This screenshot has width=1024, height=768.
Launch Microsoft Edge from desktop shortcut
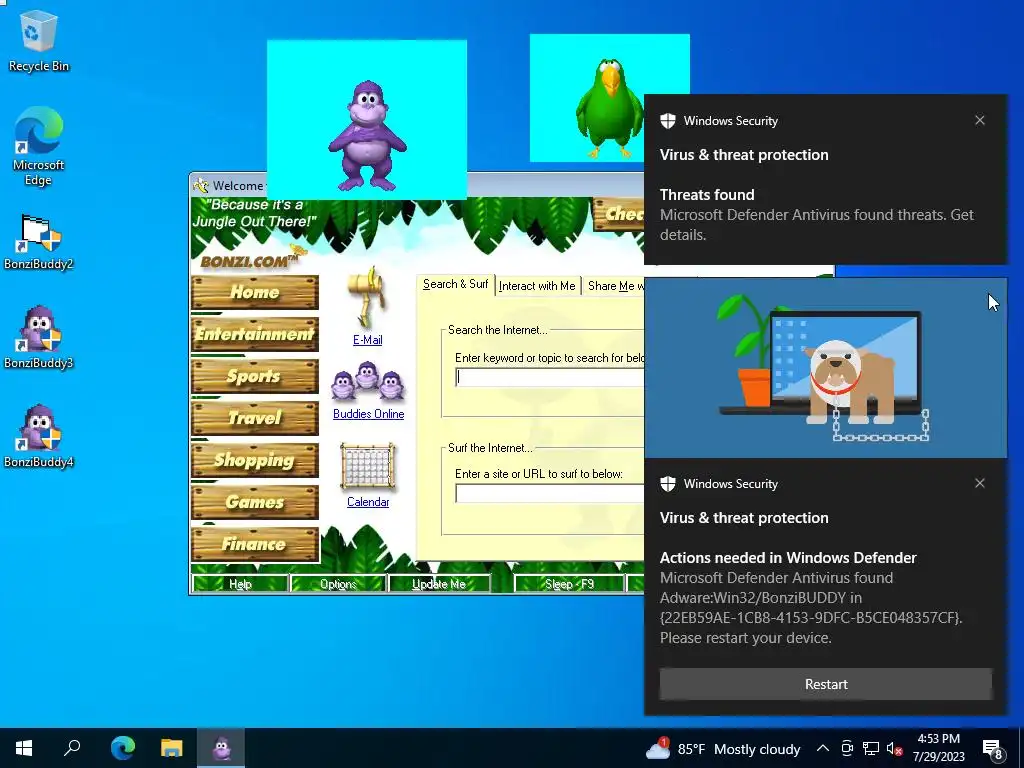coord(39,146)
